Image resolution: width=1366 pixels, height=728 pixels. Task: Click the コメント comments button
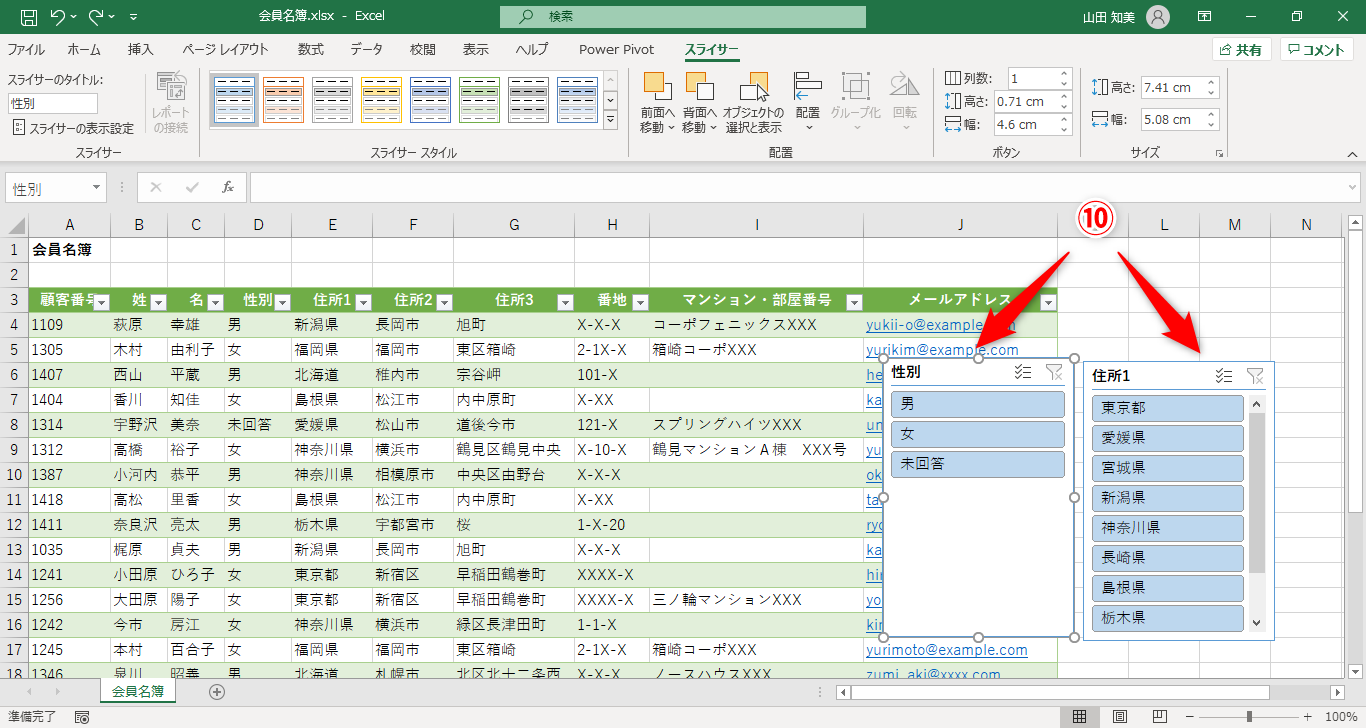tap(1316, 50)
